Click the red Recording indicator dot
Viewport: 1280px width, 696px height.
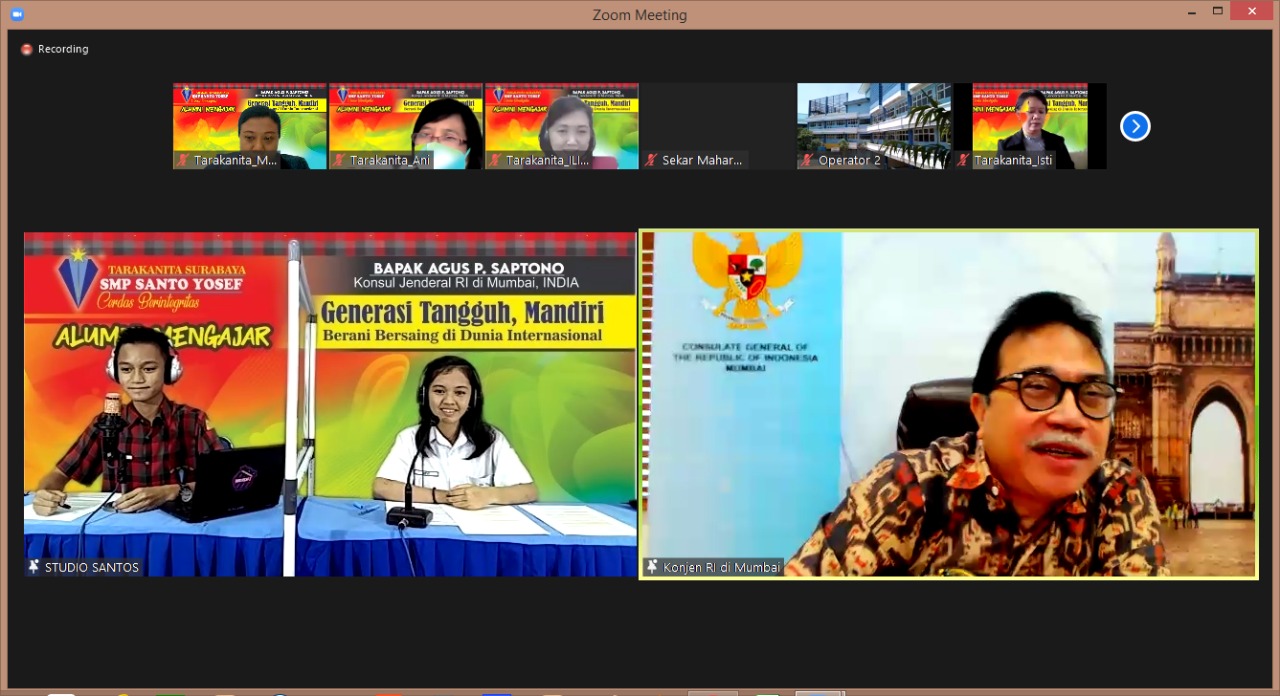tap(27, 49)
